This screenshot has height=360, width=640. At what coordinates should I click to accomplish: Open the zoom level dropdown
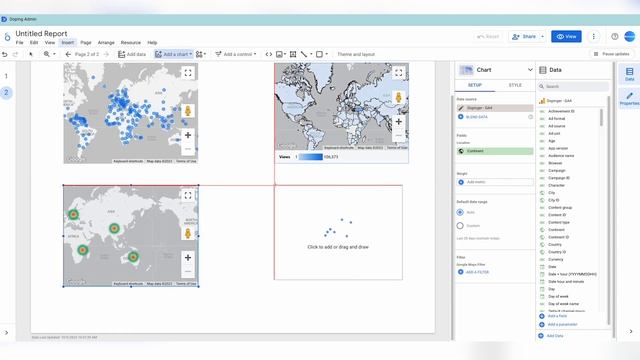49,54
